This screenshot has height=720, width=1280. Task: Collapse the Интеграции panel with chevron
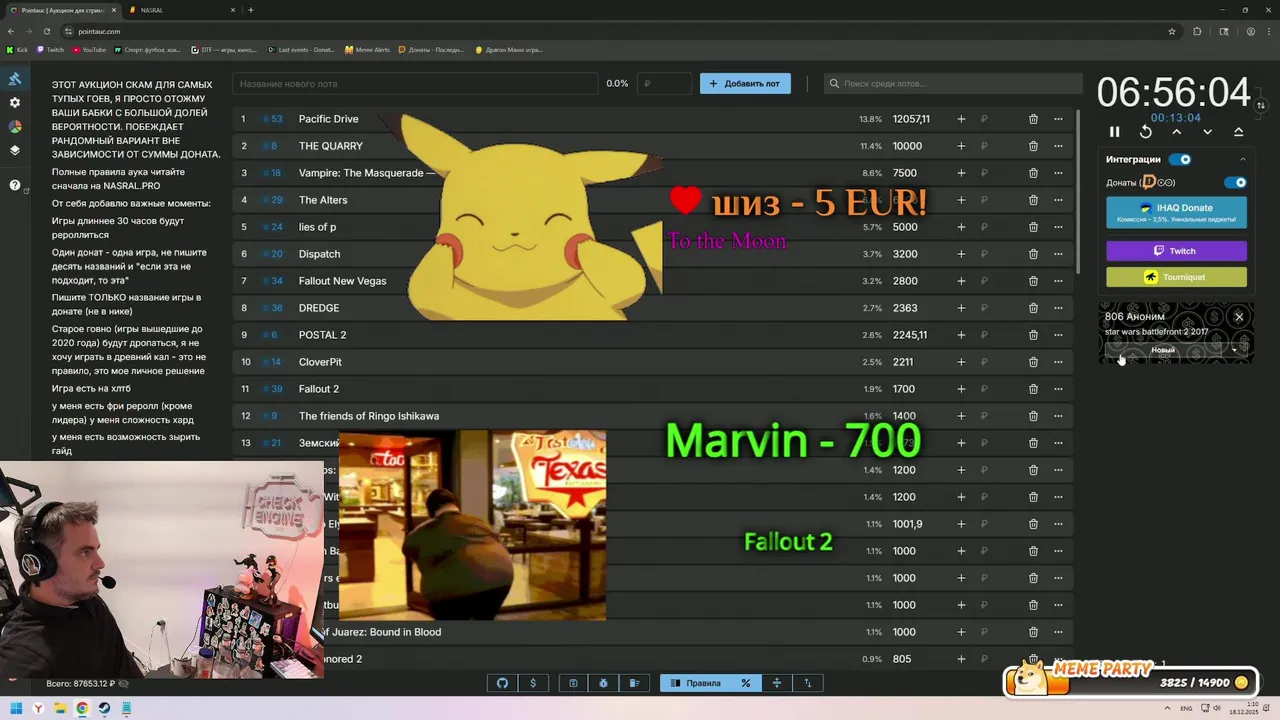pyautogui.click(x=1243, y=159)
